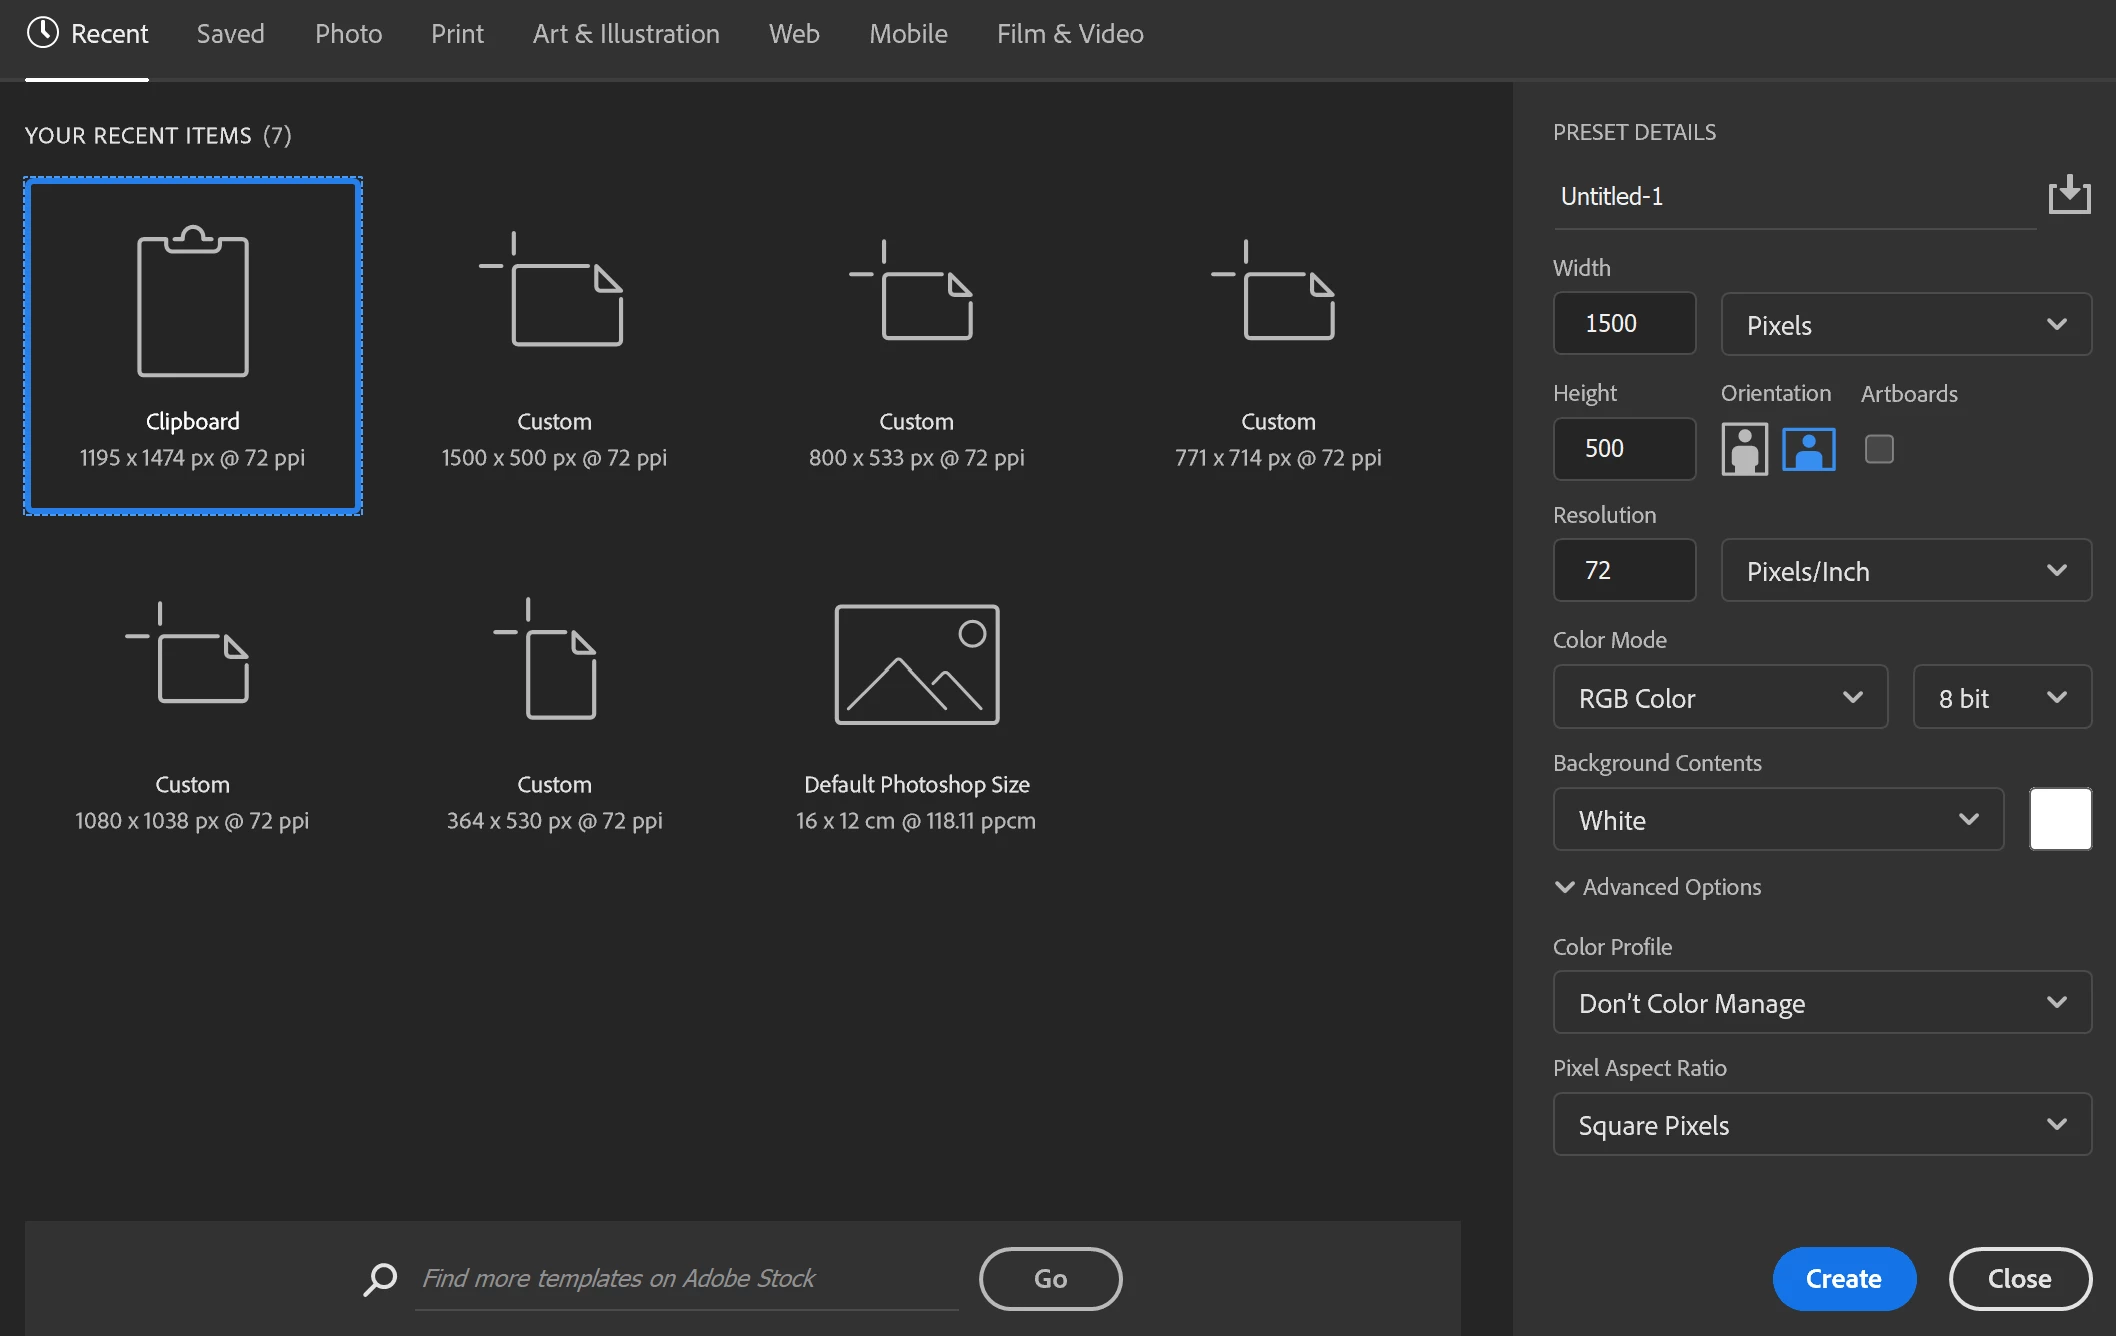Open the Film & Video tab
Screen dimensions: 2116x1336
pyautogui.click(x=1069, y=34)
